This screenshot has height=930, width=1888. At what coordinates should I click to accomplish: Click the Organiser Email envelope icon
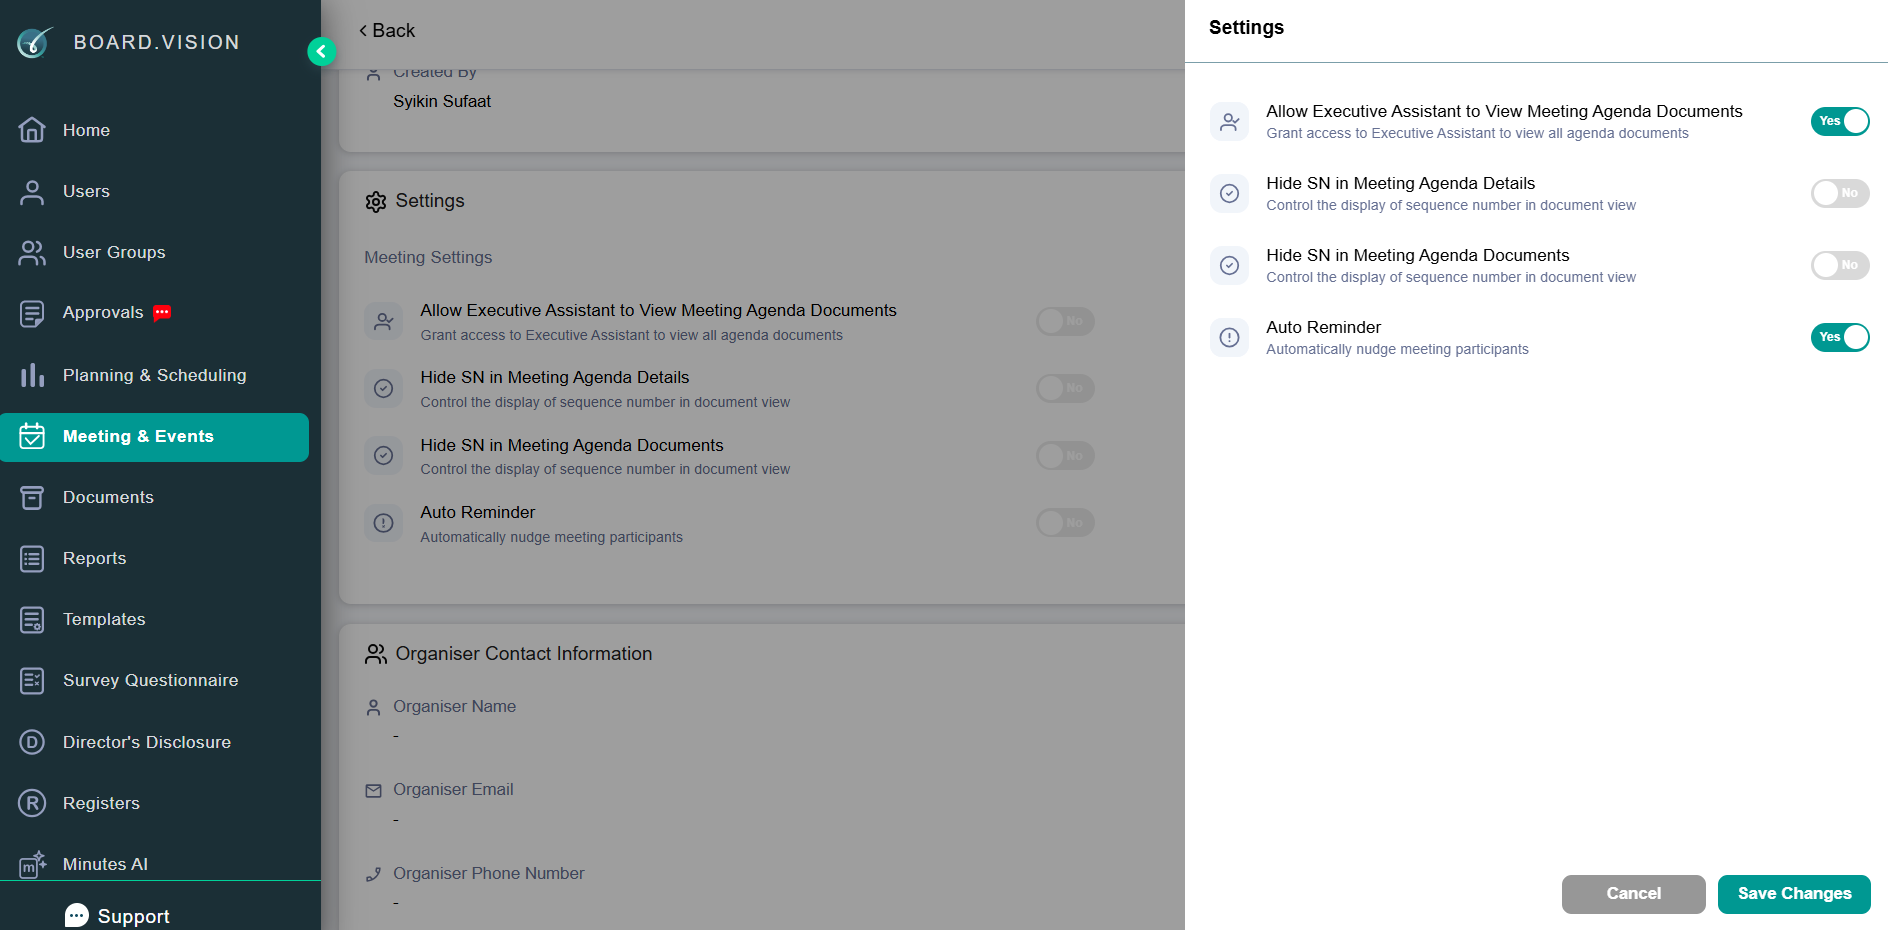click(374, 791)
